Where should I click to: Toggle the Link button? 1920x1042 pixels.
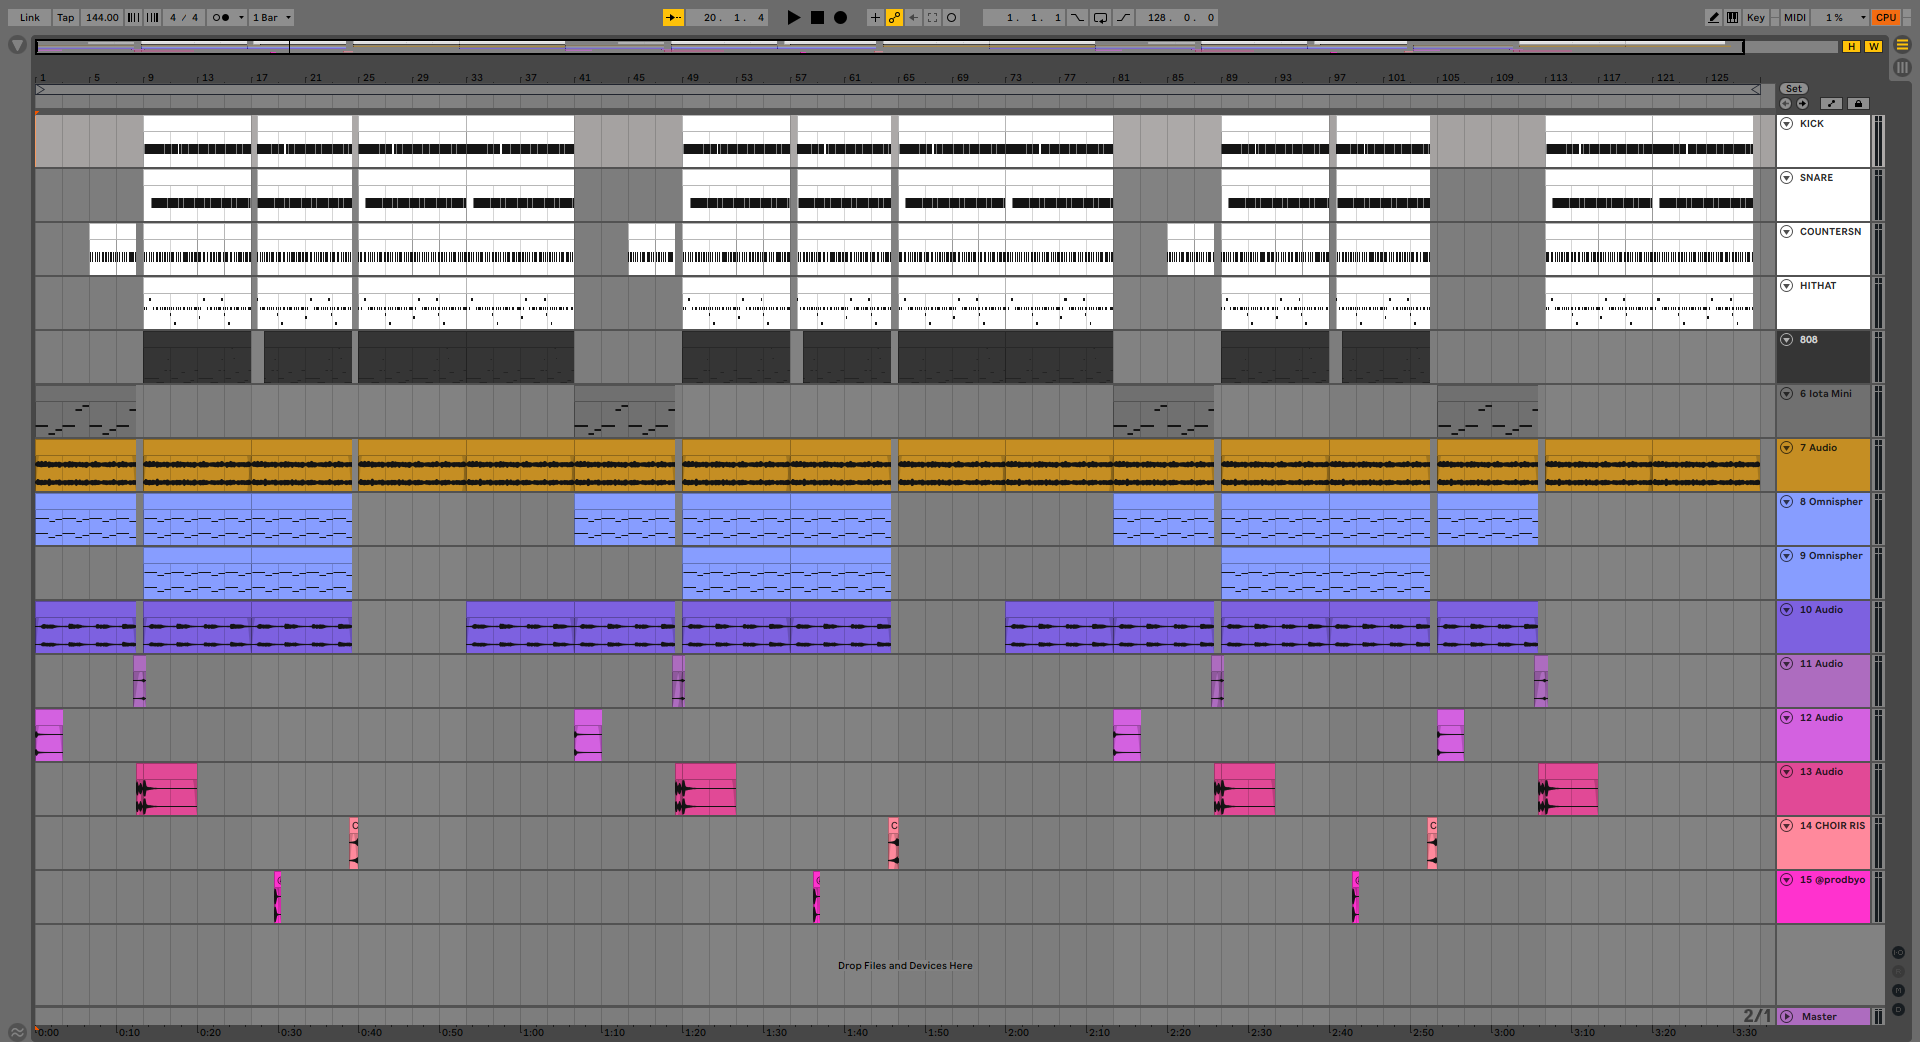(30, 17)
